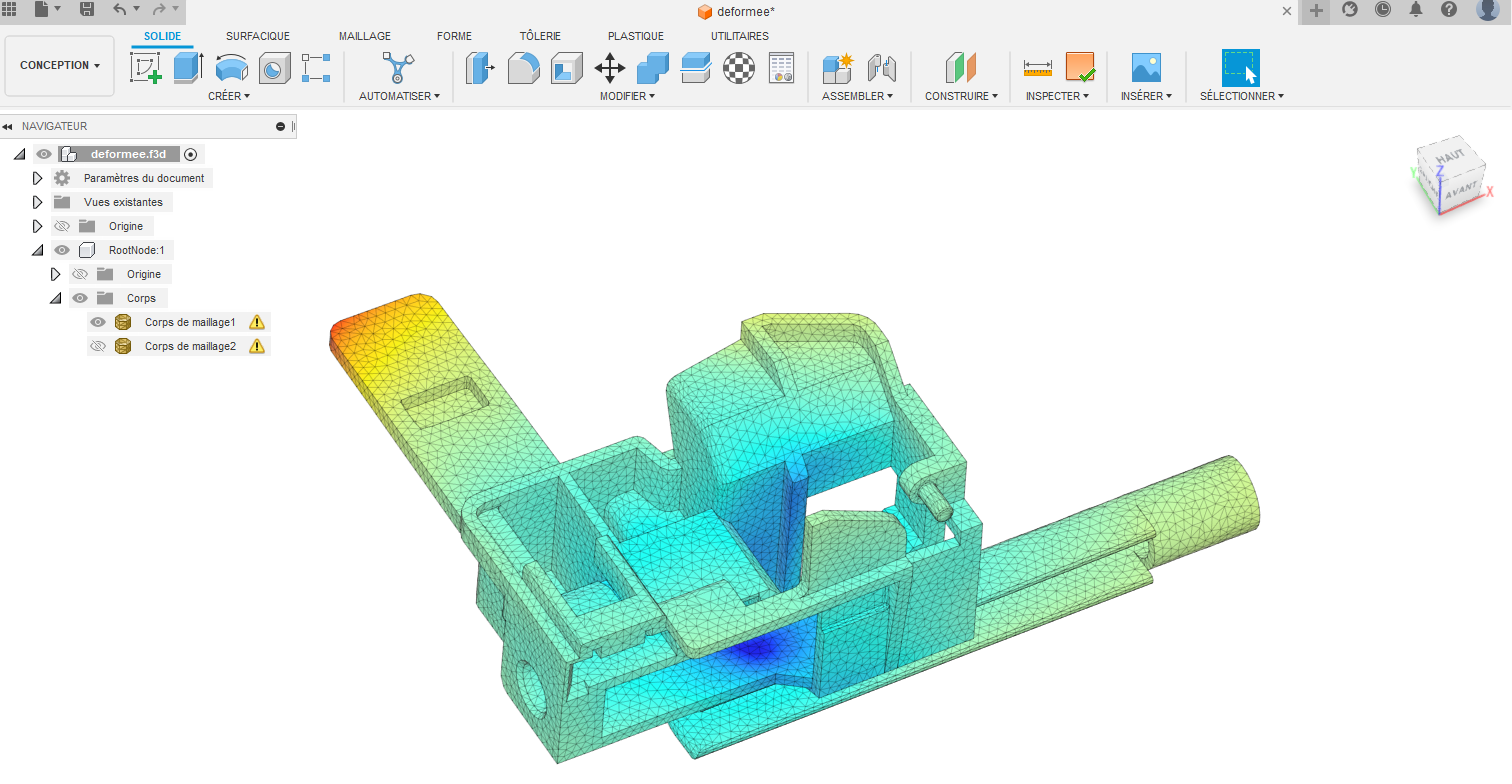The image size is (1512, 784).
Task: Open the INSPECTER menu label
Action: tap(1057, 96)
